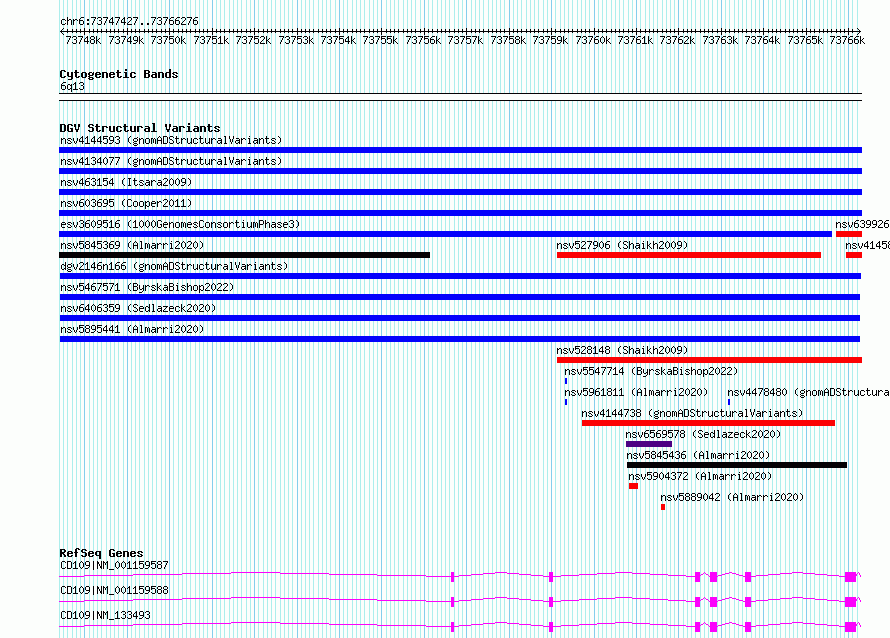Viewport: 890px width, 638px height.
Task: Select nsv5895441 (Almarri2020) label
Action: (132, 329)
